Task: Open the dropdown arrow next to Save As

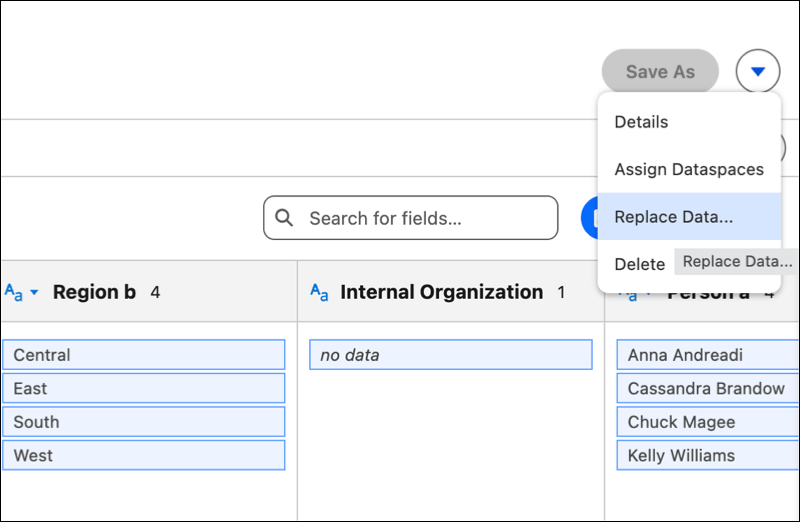Action: (758, 71)
